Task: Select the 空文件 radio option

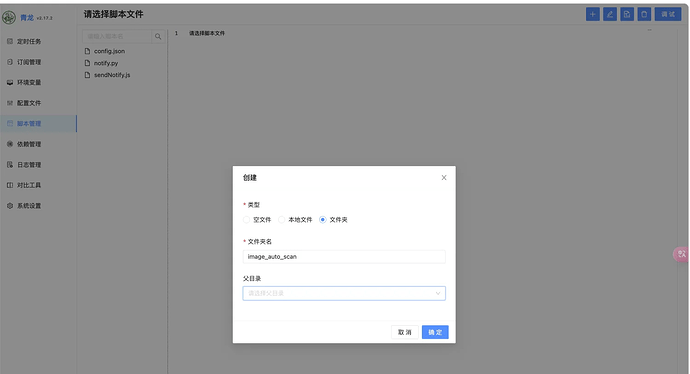Action: coord(246,220)
